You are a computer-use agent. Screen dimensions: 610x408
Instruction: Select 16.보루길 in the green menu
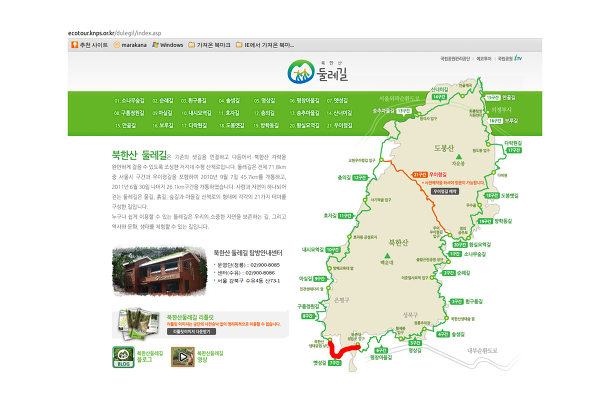[x=163, y=126]
